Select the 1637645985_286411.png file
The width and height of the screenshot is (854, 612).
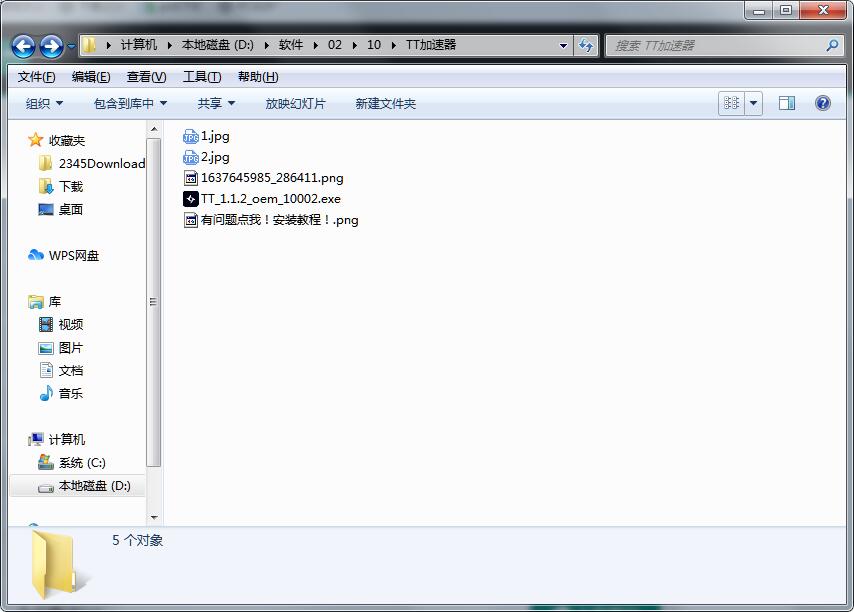[271, 178]
